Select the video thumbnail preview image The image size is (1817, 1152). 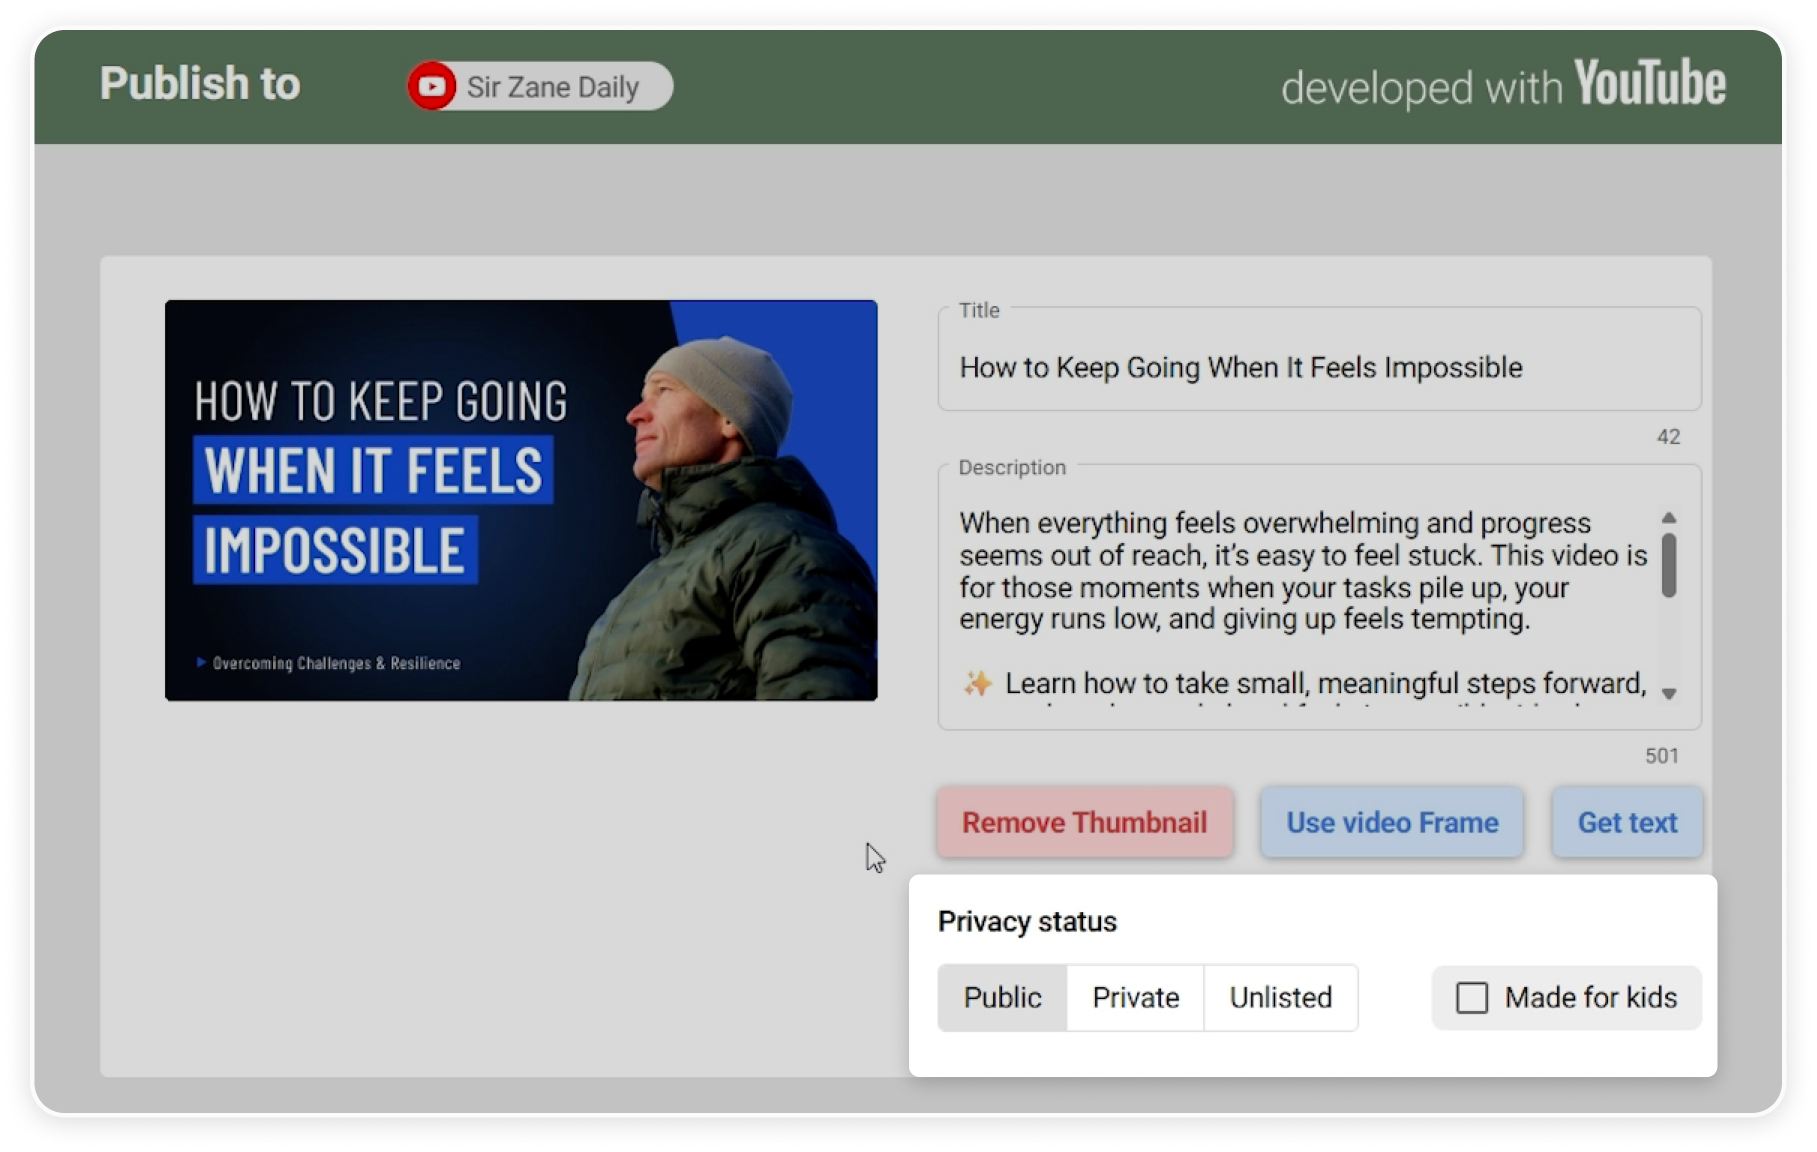click(521, 500)
